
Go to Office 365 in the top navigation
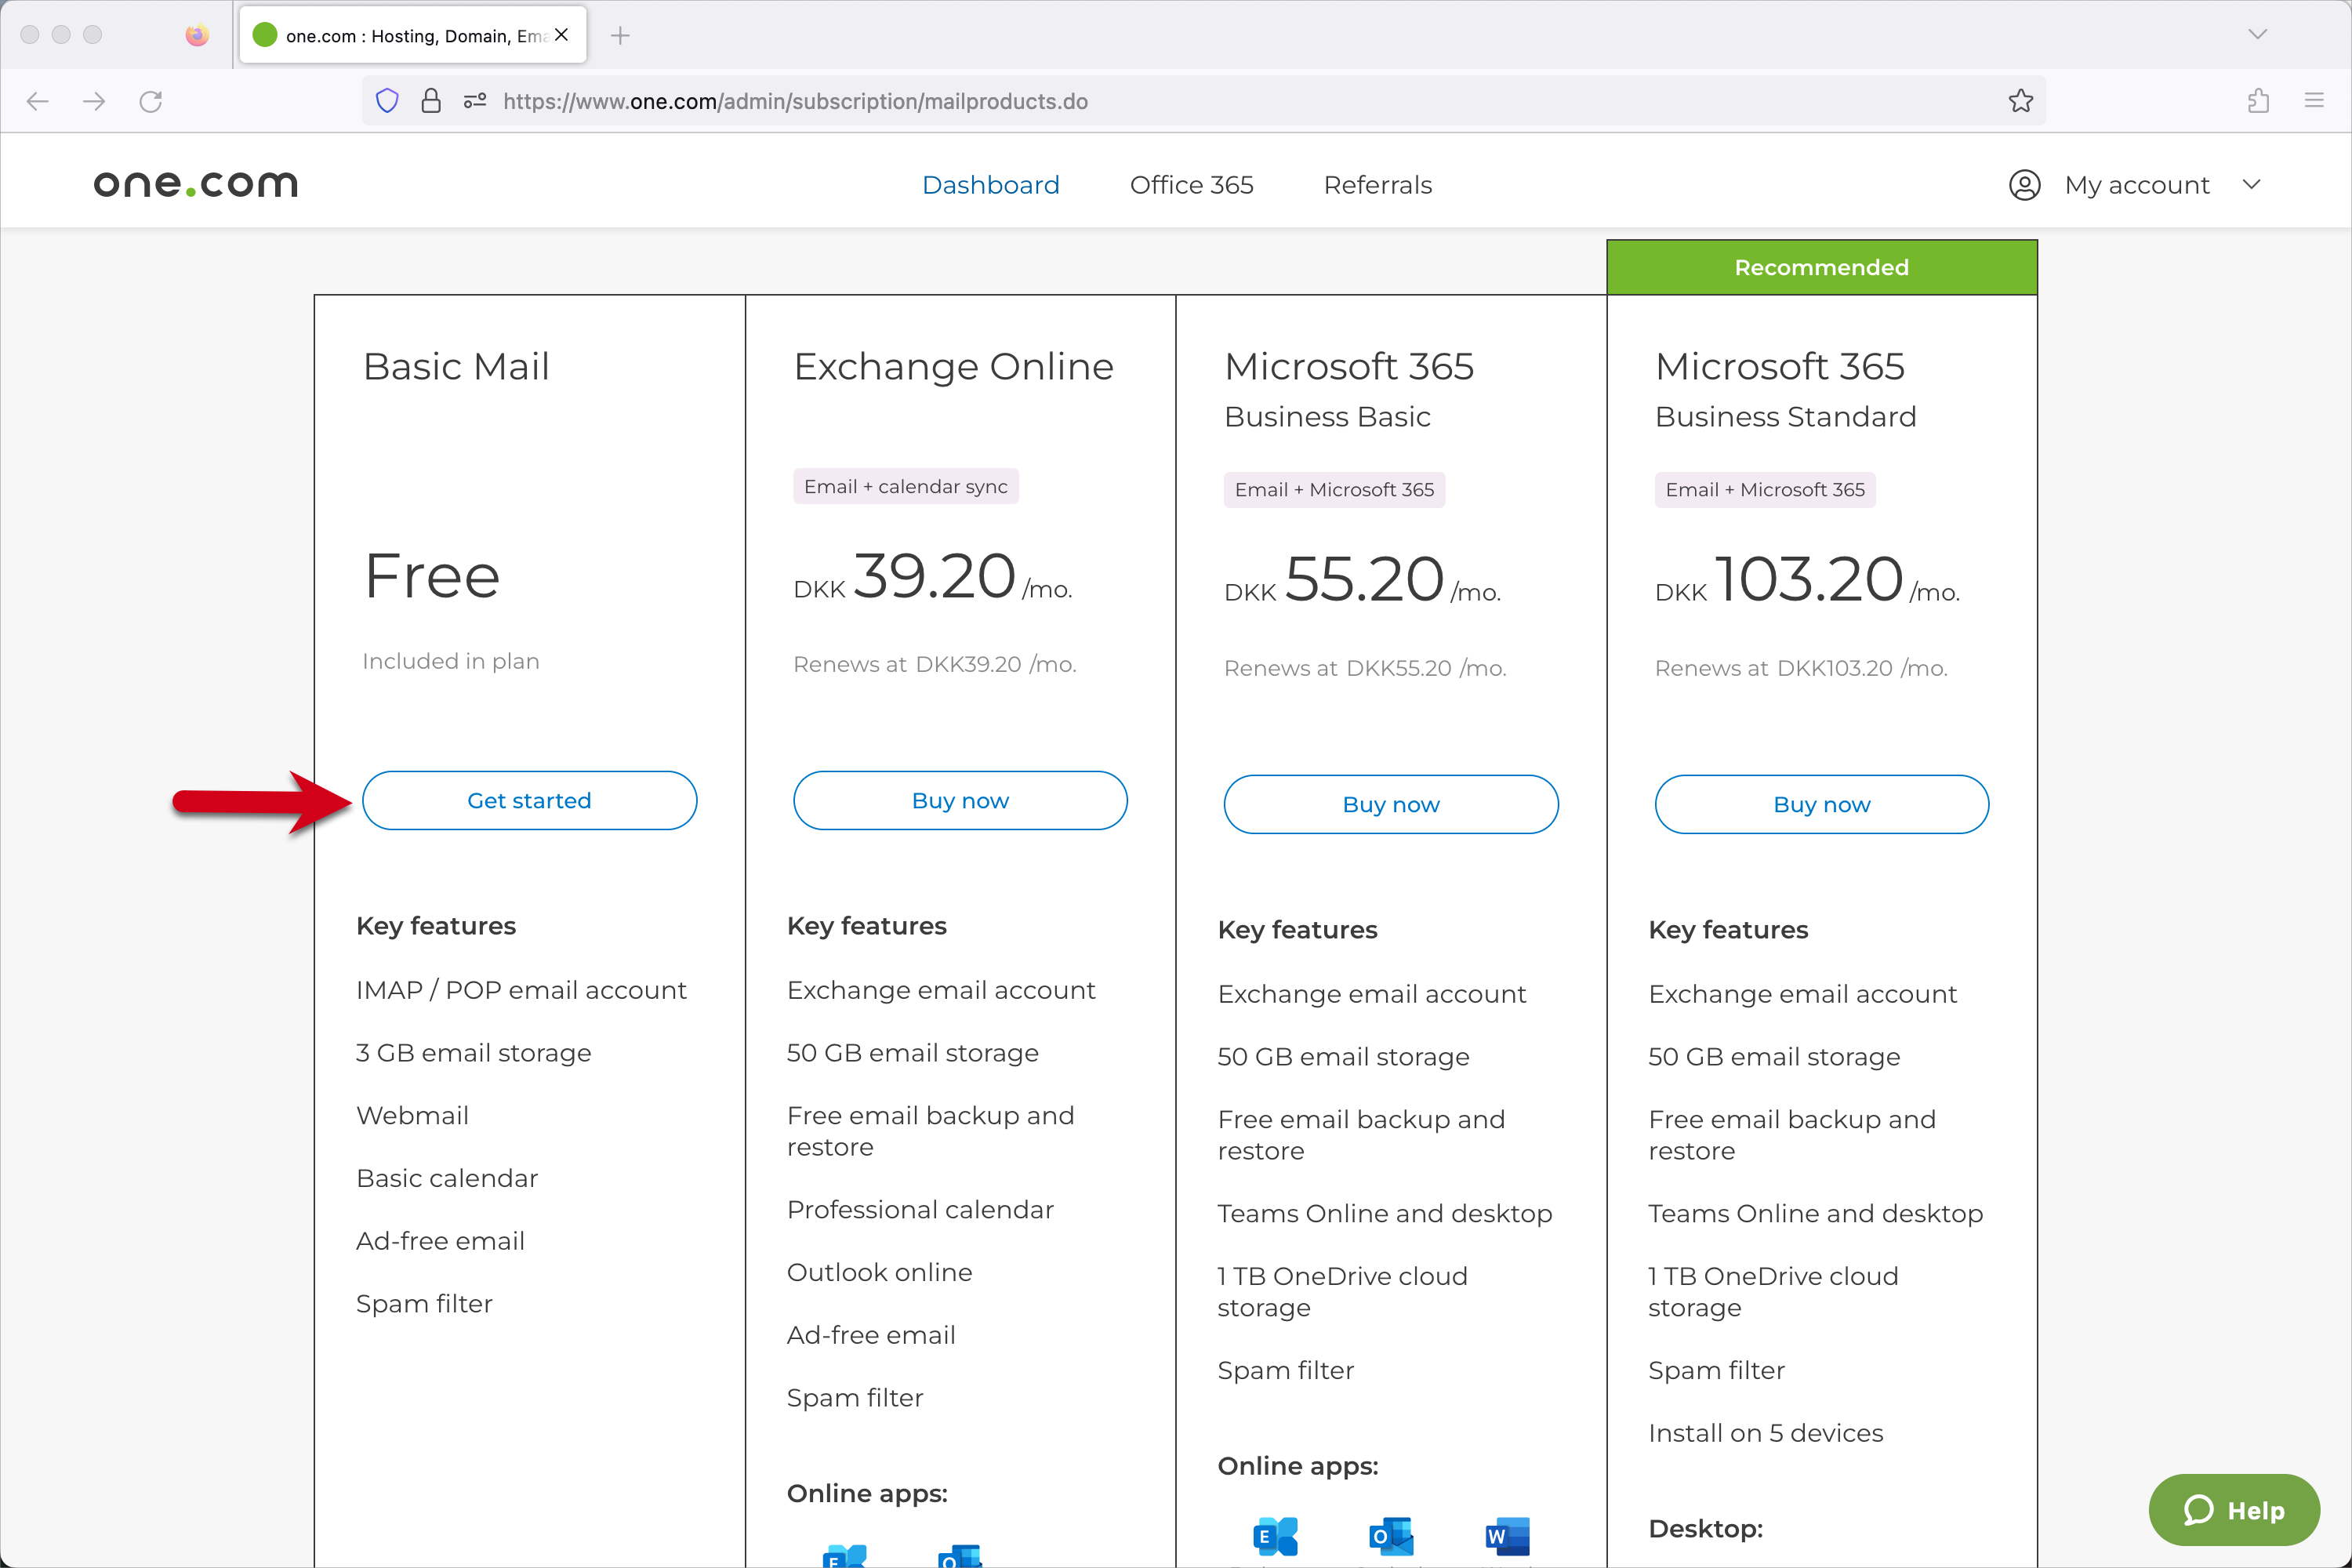(1191, 185)
